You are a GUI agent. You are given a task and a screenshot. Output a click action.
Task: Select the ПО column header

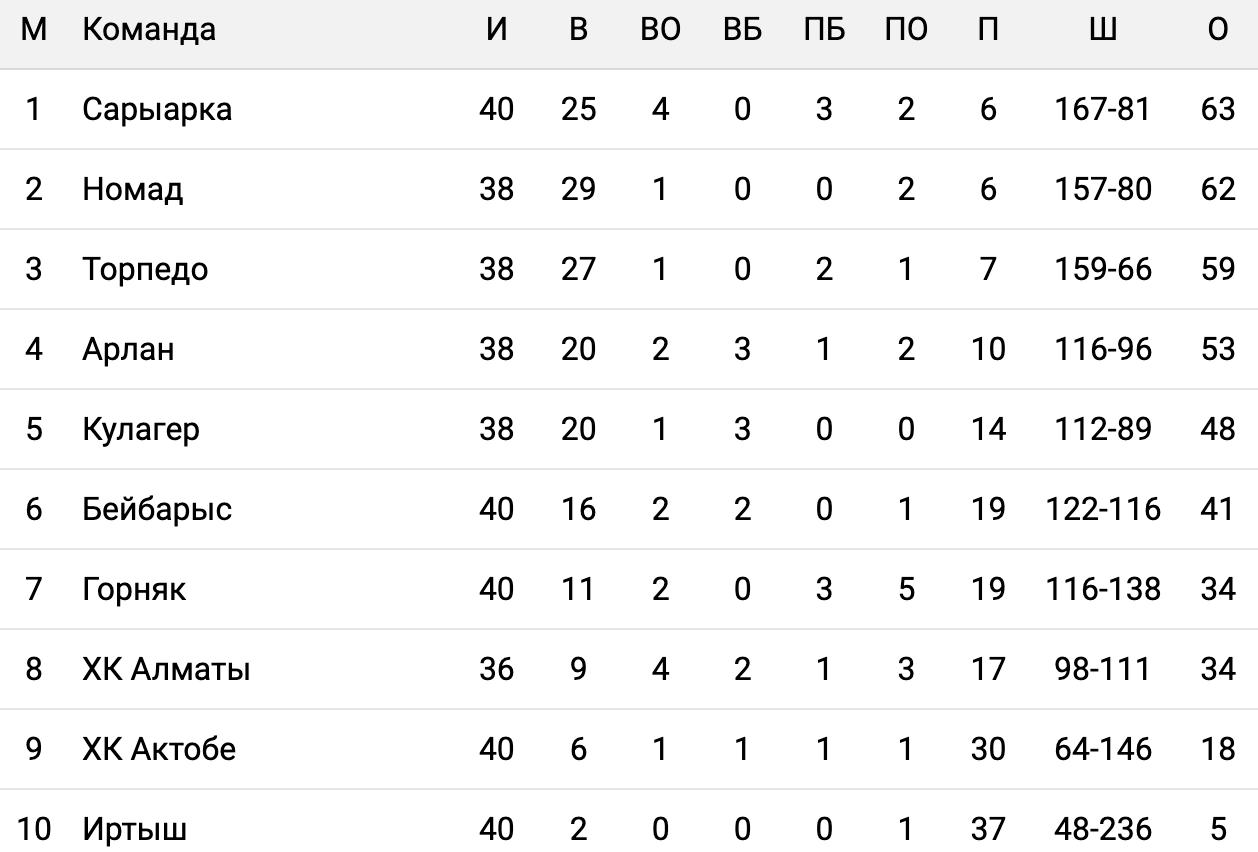click(x=906, y=30)
